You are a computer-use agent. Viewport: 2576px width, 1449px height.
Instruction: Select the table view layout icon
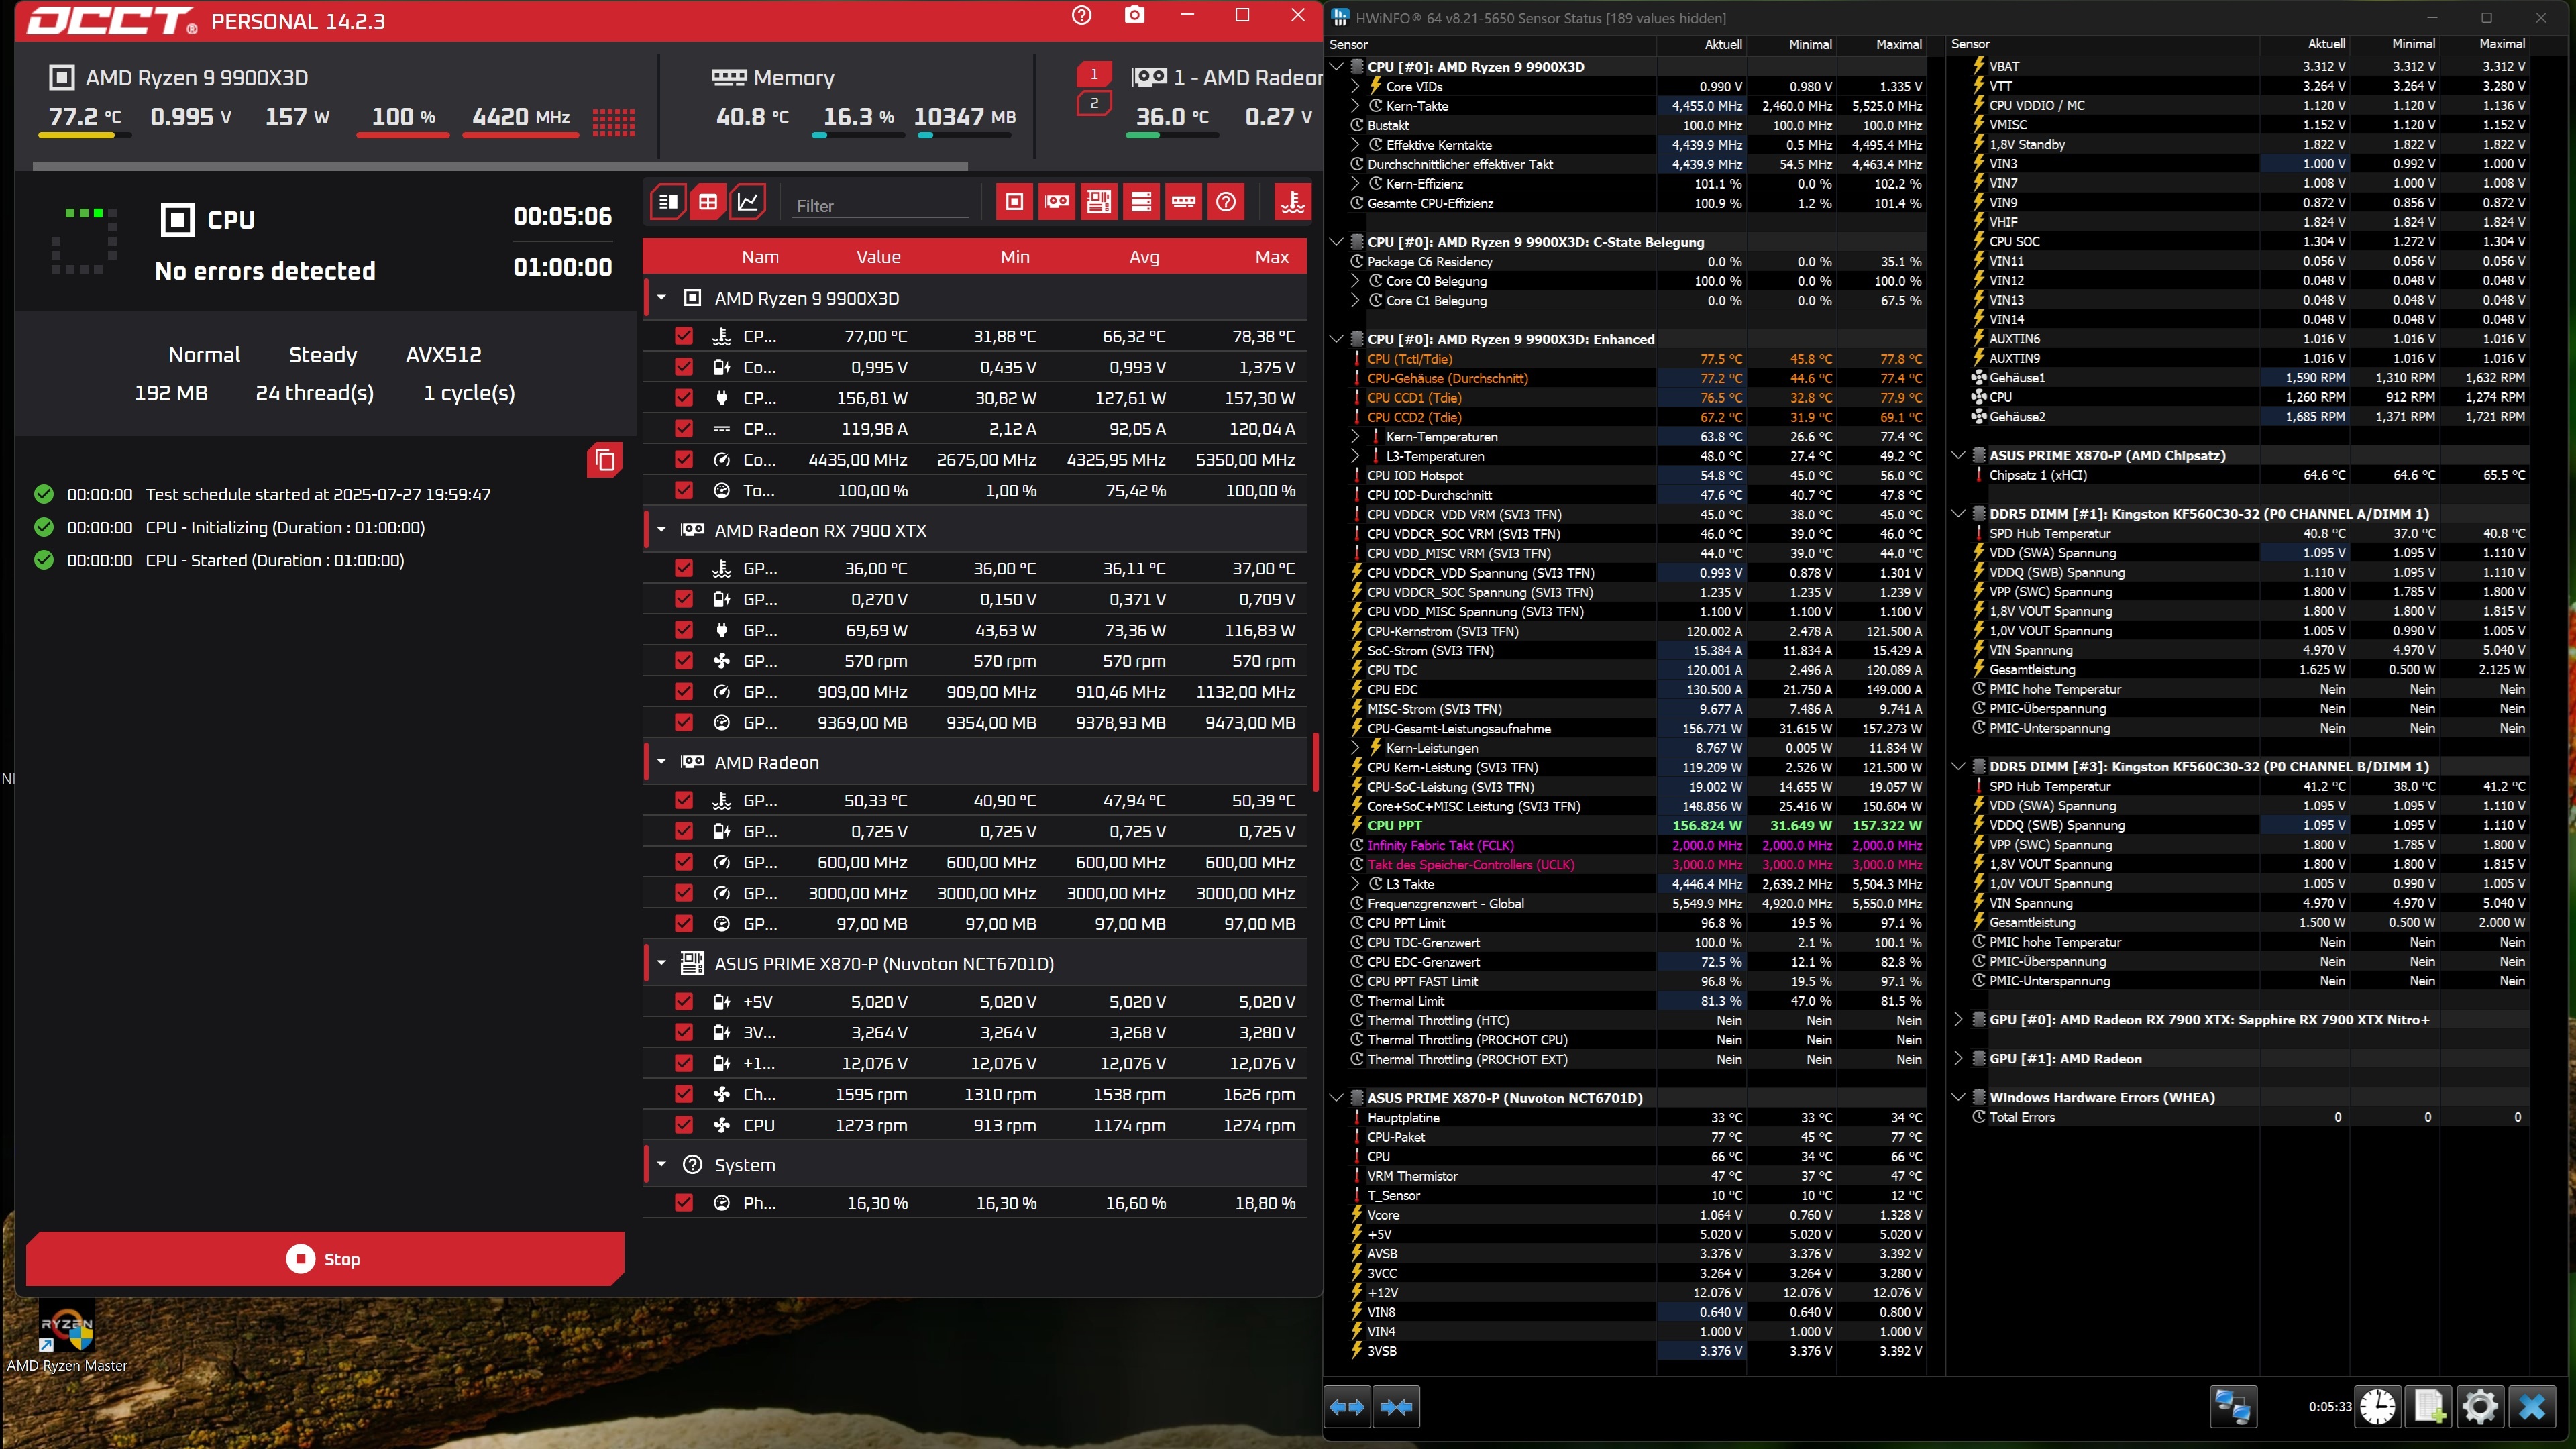pos(708,202)
